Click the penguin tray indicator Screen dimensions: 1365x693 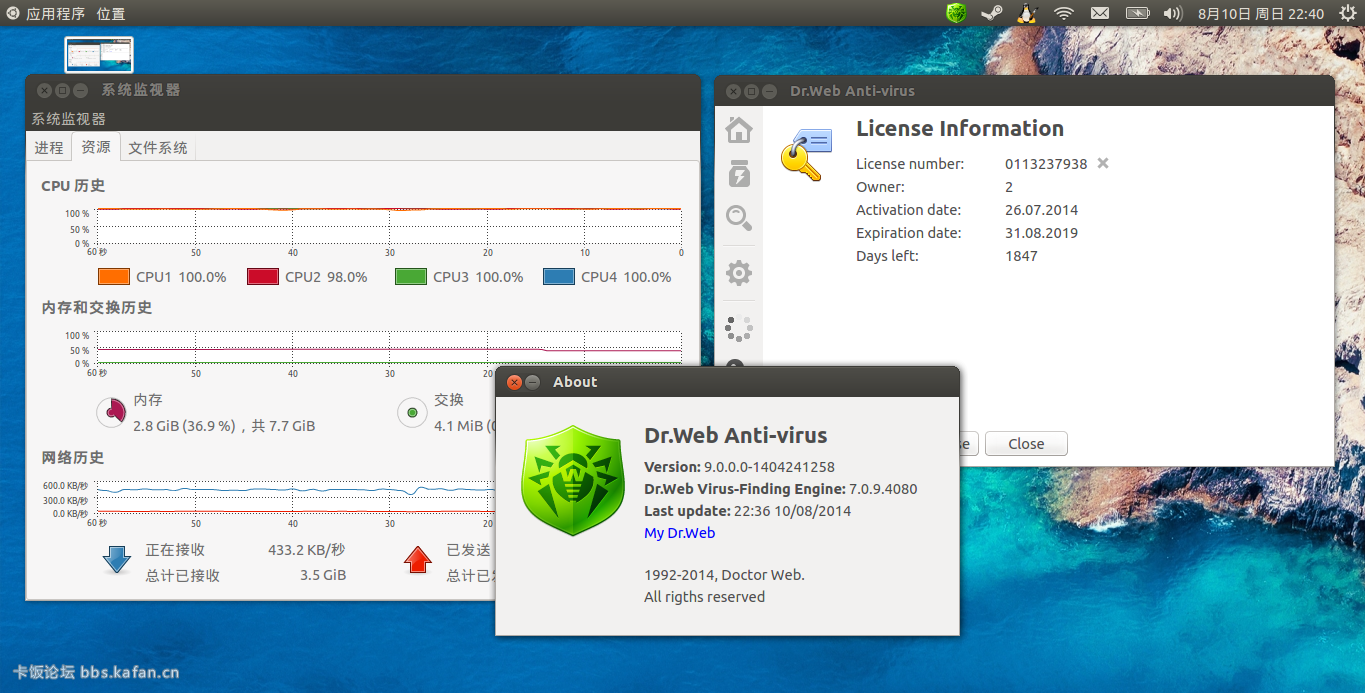pos(1026,13)
